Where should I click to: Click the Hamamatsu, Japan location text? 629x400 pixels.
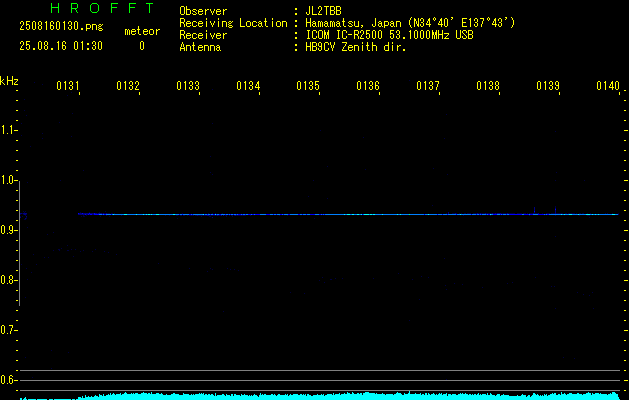pyautogui.click(x=410, y=23)
